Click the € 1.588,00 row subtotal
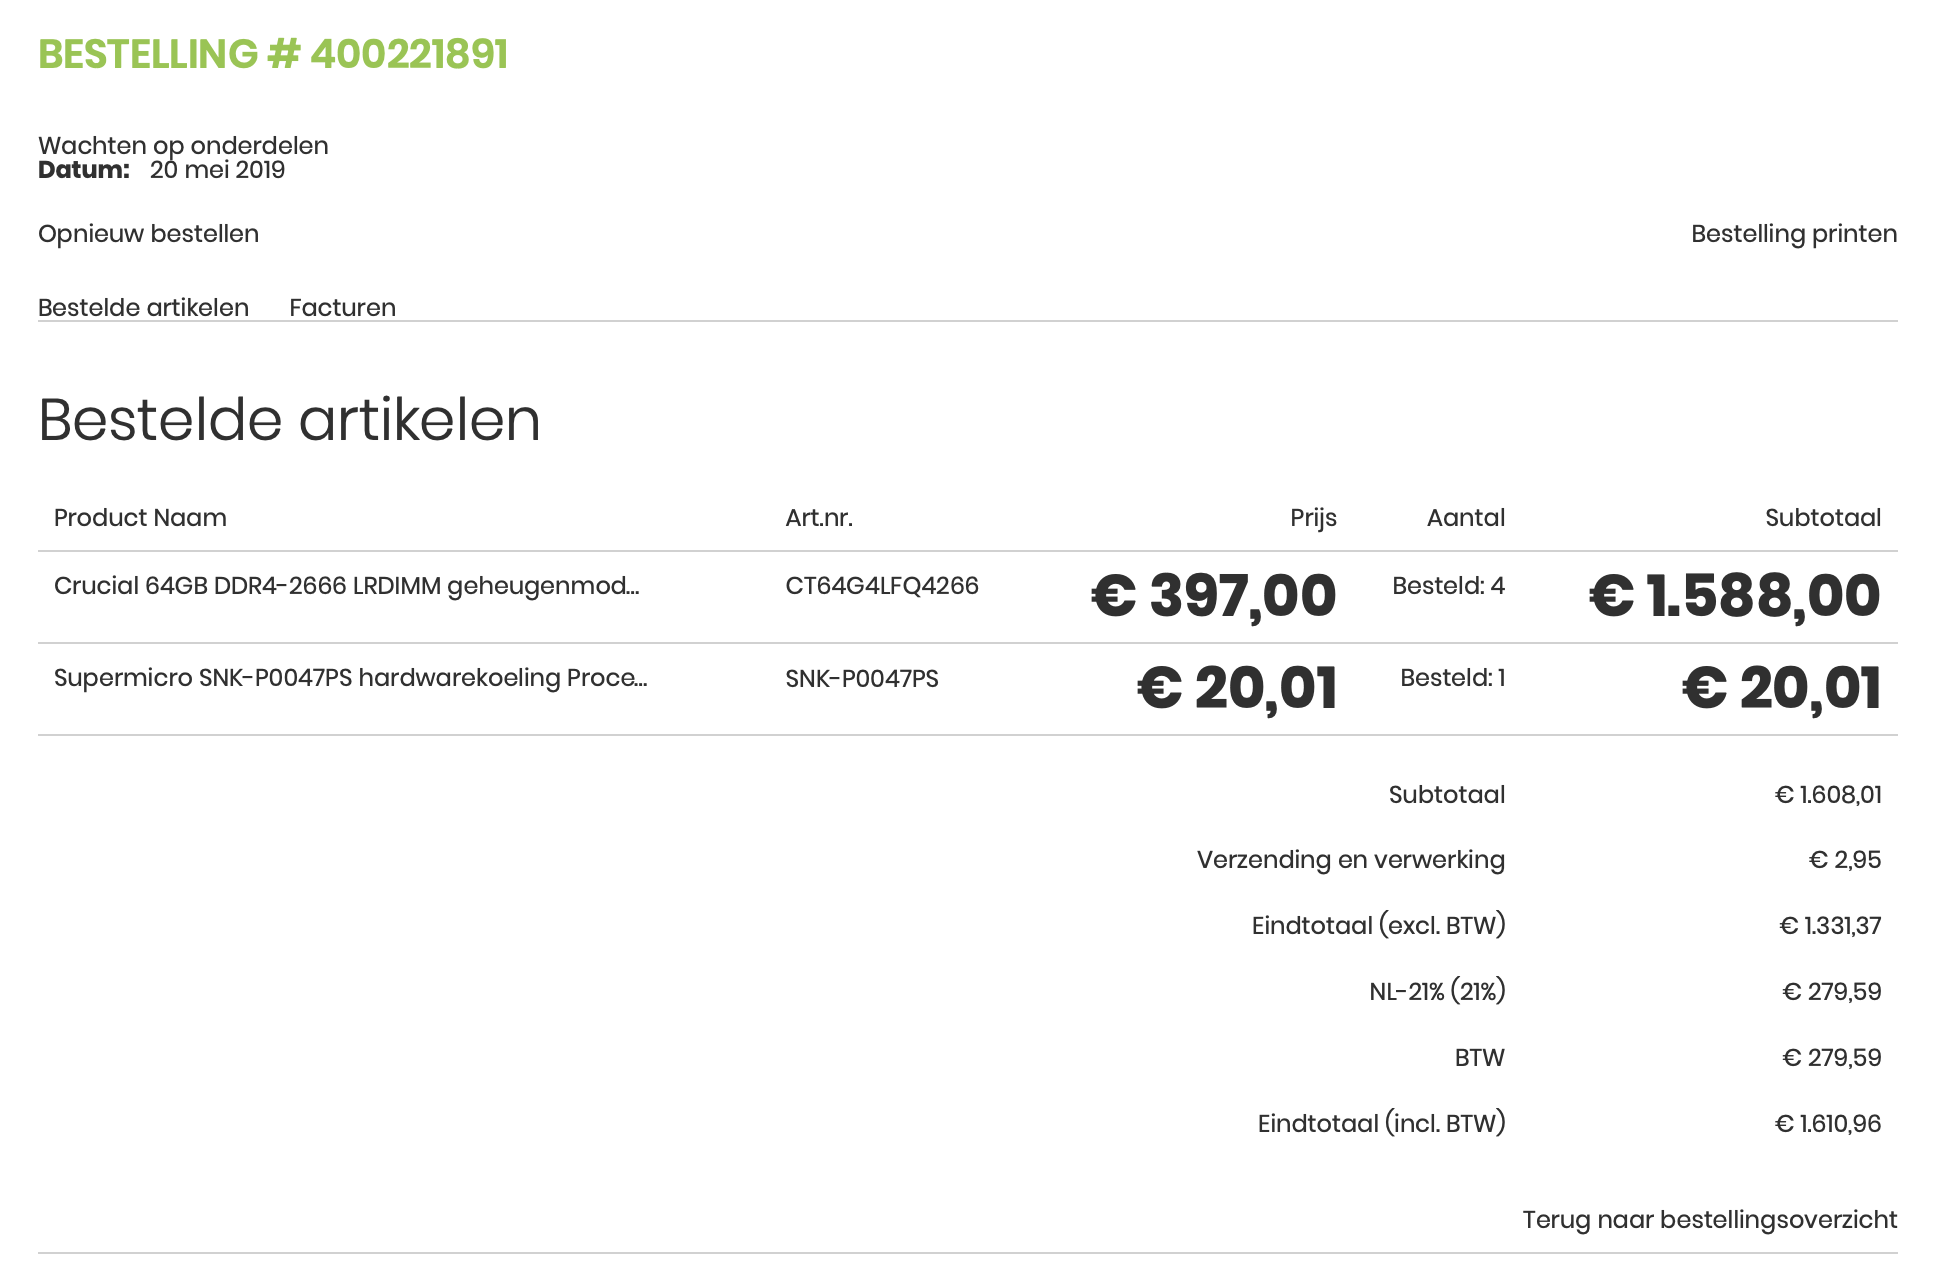1958x1272 pixels. [1734, 596]
